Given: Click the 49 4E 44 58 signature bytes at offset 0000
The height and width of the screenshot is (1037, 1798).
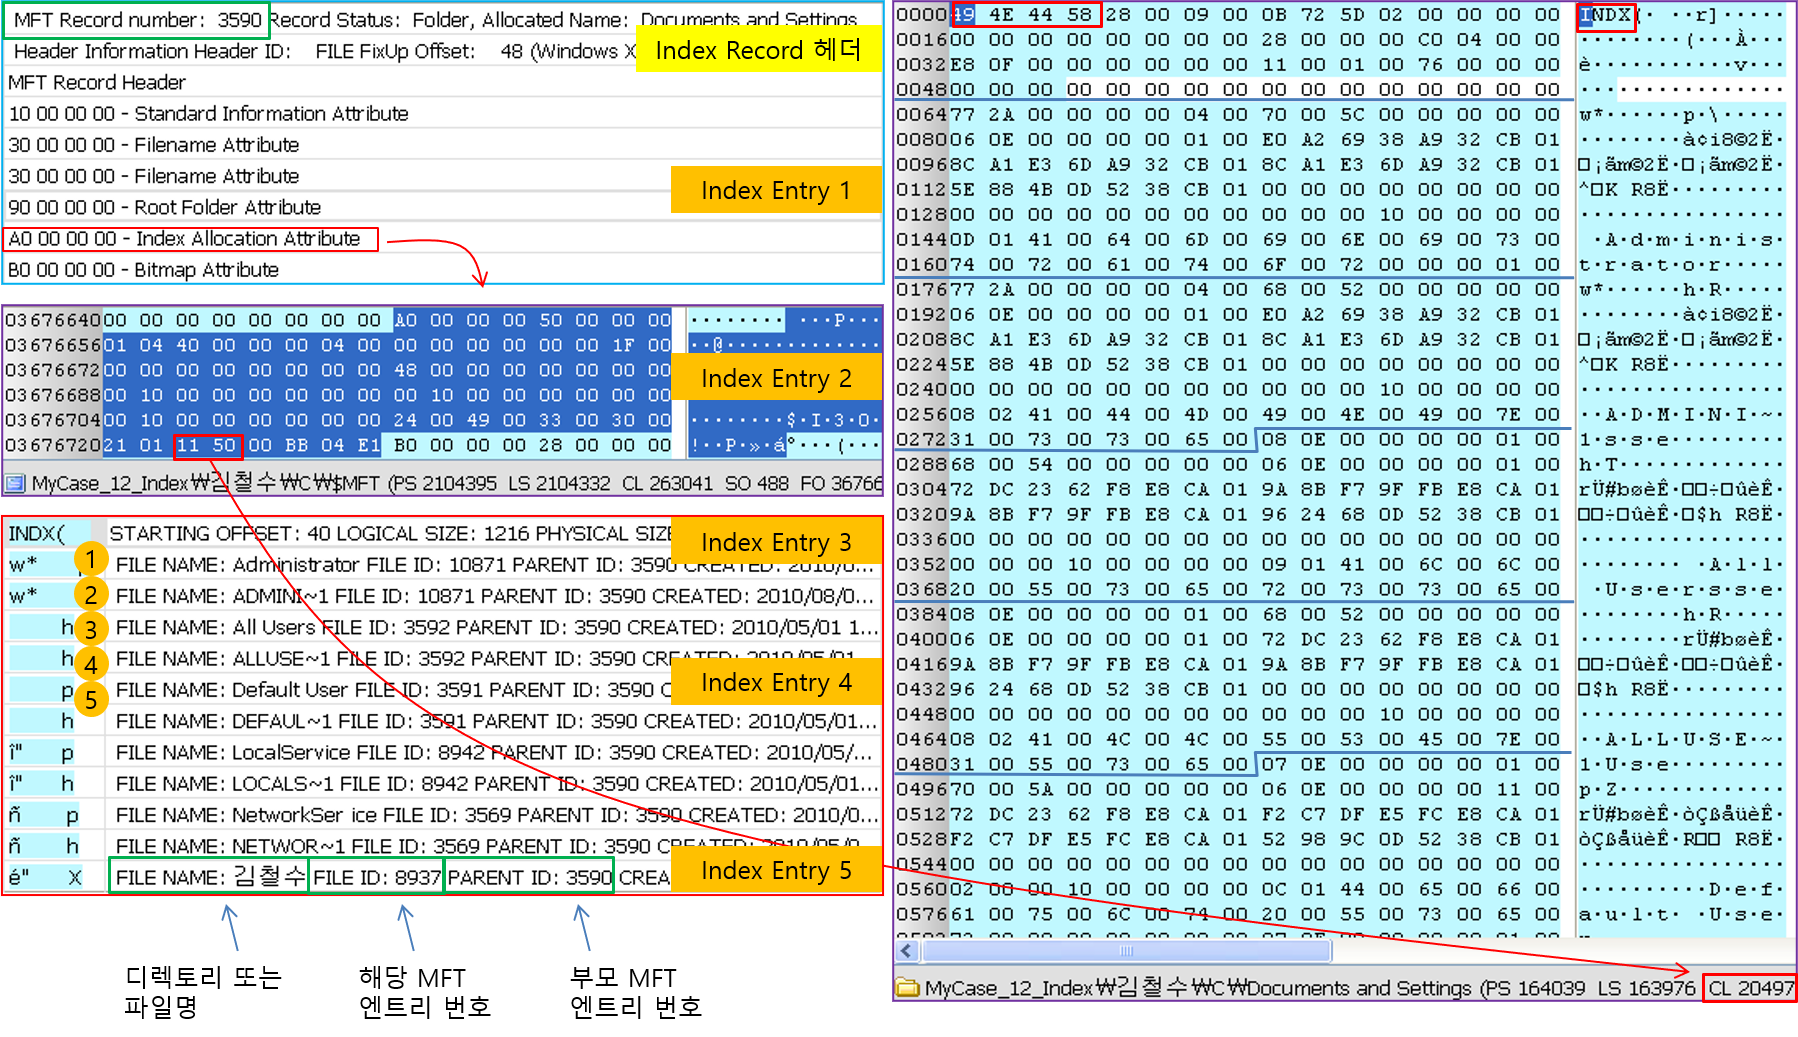Looking at the screenshot, I should coord(1025,15).
